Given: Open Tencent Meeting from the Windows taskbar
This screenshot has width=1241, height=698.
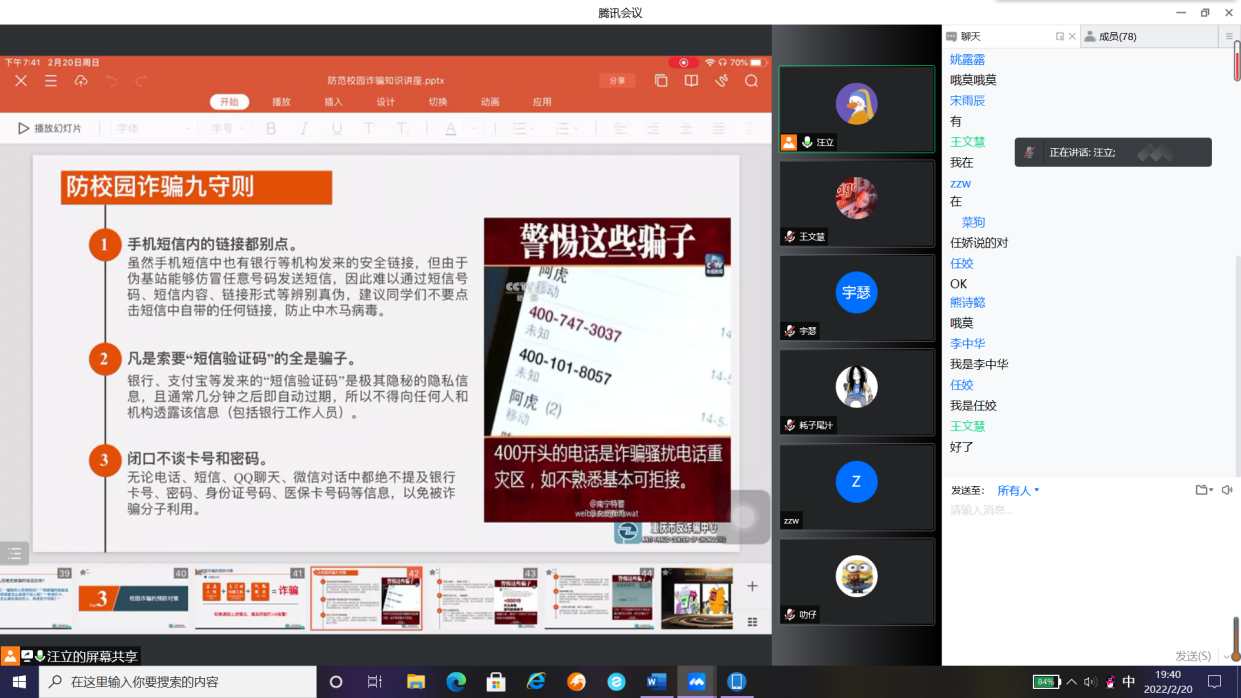Looking at the screenshot, I should pos(696,682).
